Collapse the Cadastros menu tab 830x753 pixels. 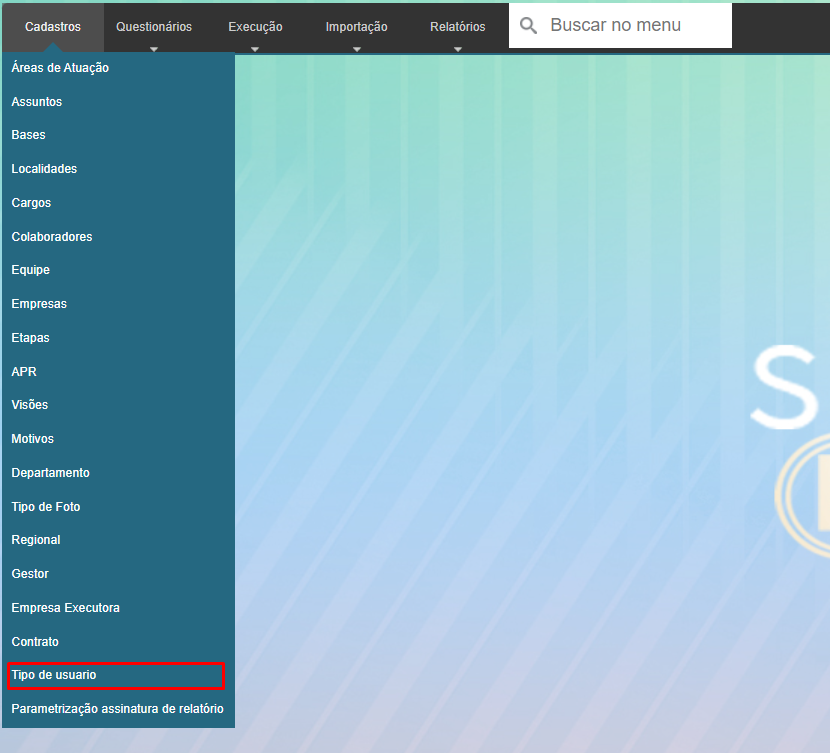53,27
